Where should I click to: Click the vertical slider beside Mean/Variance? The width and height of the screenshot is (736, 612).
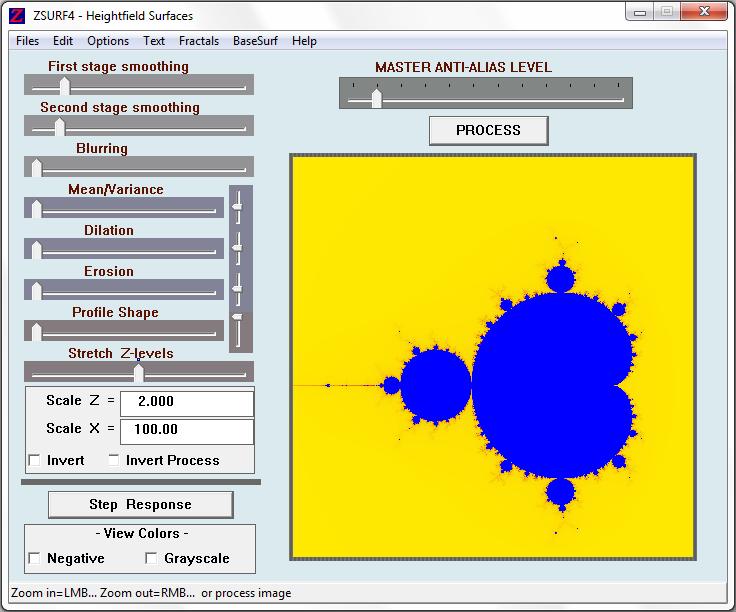coord(238,206)
